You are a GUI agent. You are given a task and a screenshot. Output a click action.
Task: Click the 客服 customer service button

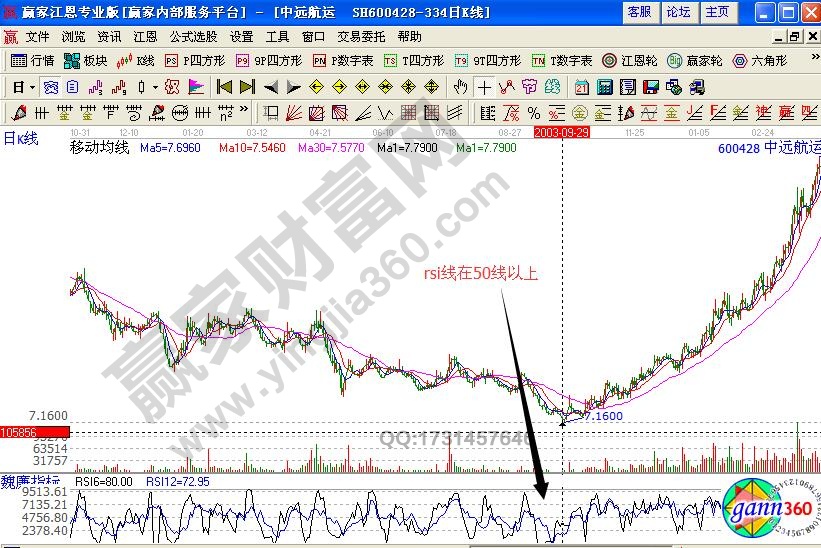[639, 12]
